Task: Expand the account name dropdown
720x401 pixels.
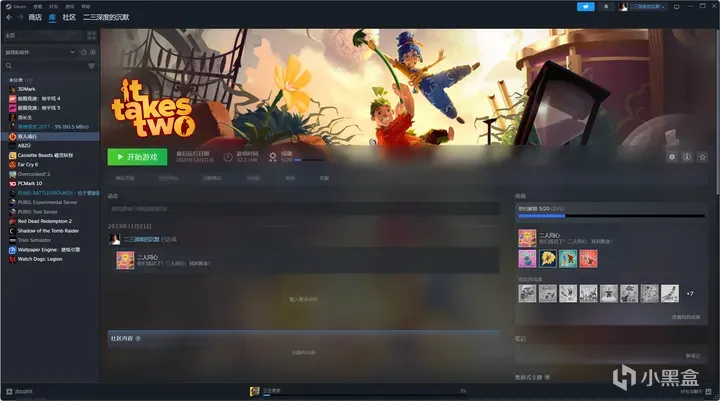Action: [x=647, y=6]
